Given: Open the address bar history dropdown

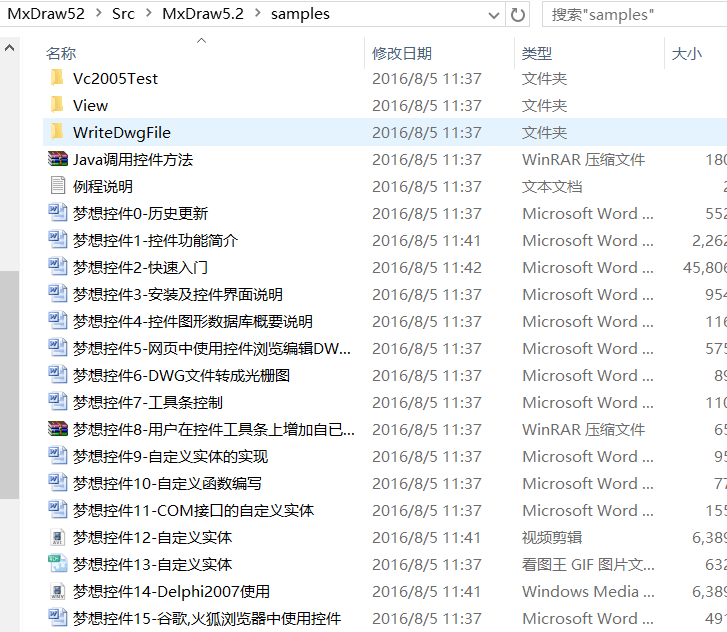Looking at the screenshot, I should coord(494,15).
